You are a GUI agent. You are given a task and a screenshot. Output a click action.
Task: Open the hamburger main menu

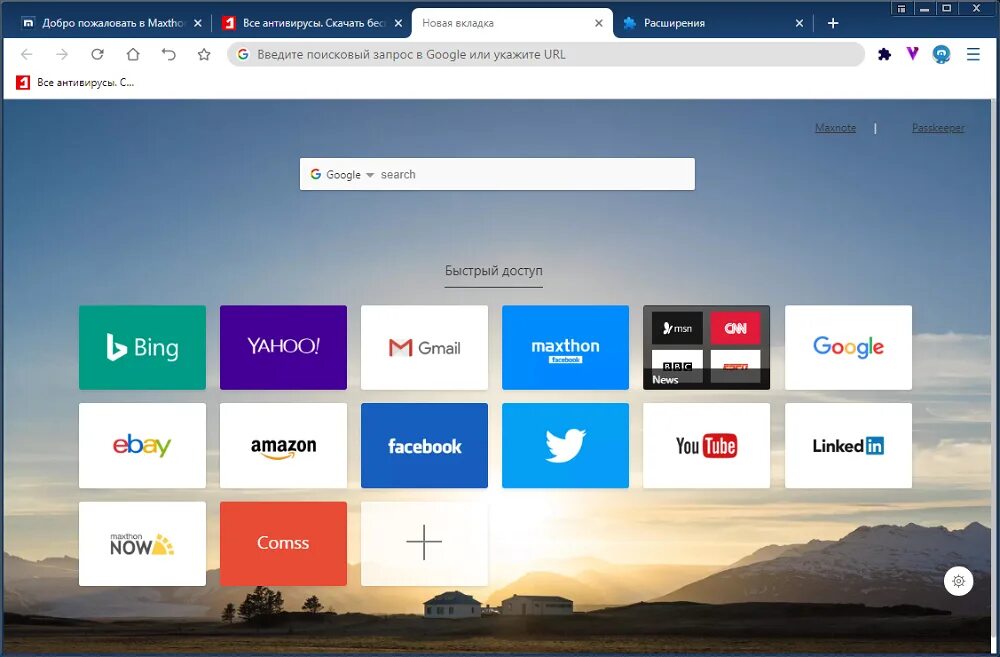pyautogui.click(x=973, y=55)
